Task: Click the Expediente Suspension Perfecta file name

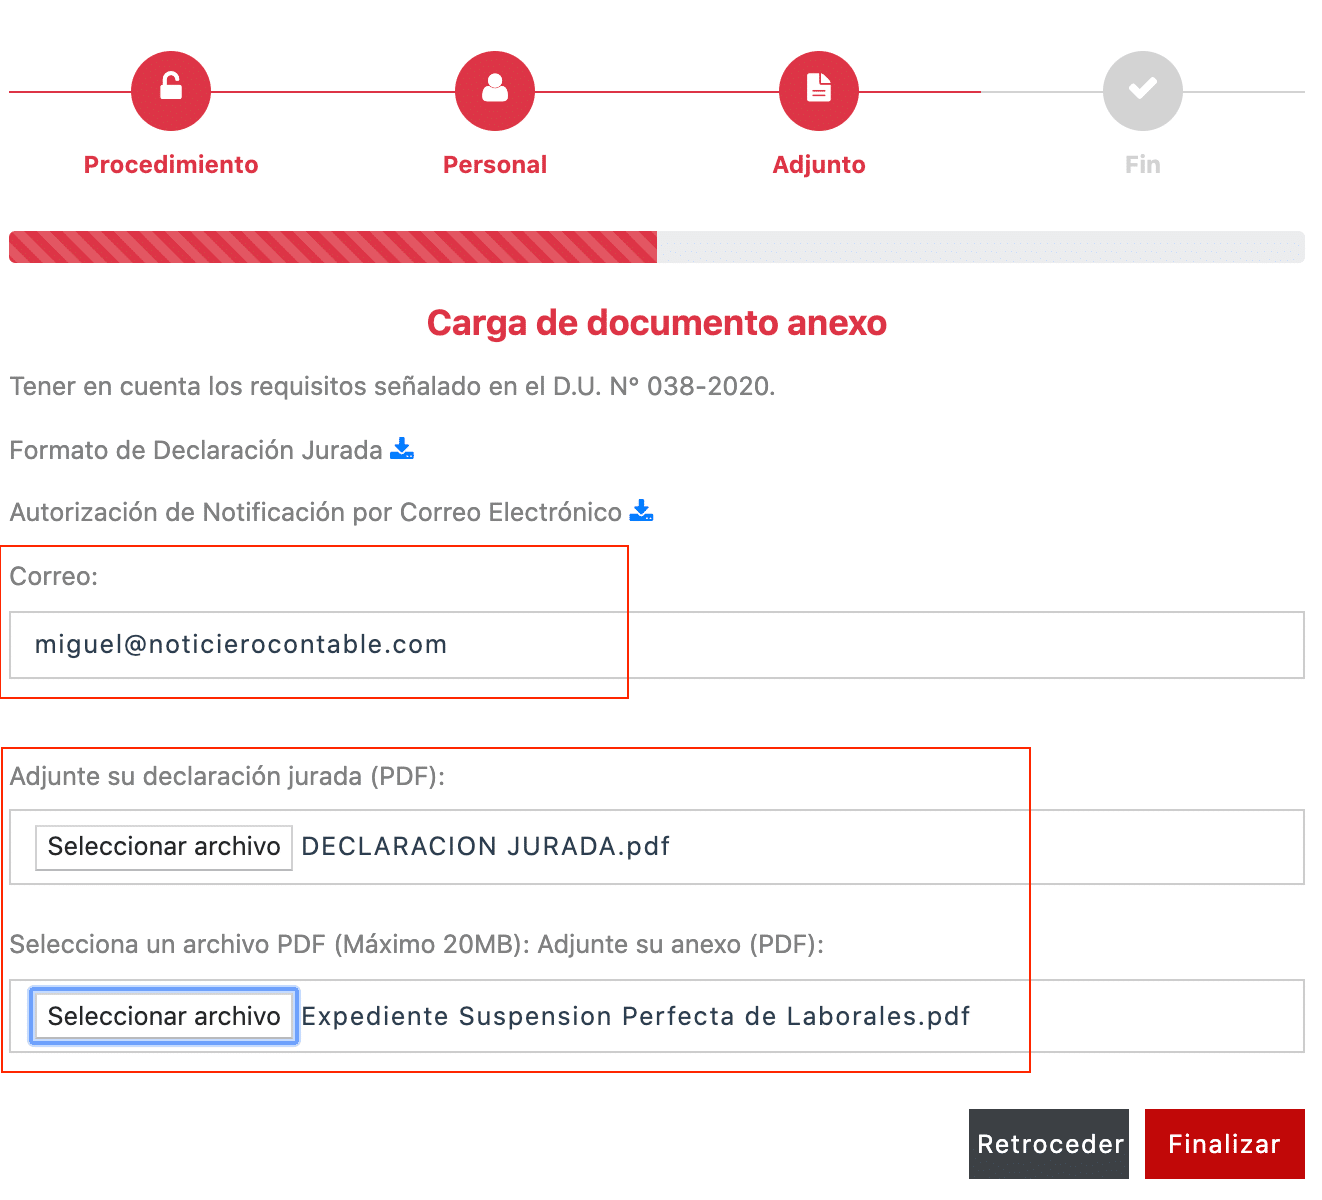Action: tap(635, 1017)
